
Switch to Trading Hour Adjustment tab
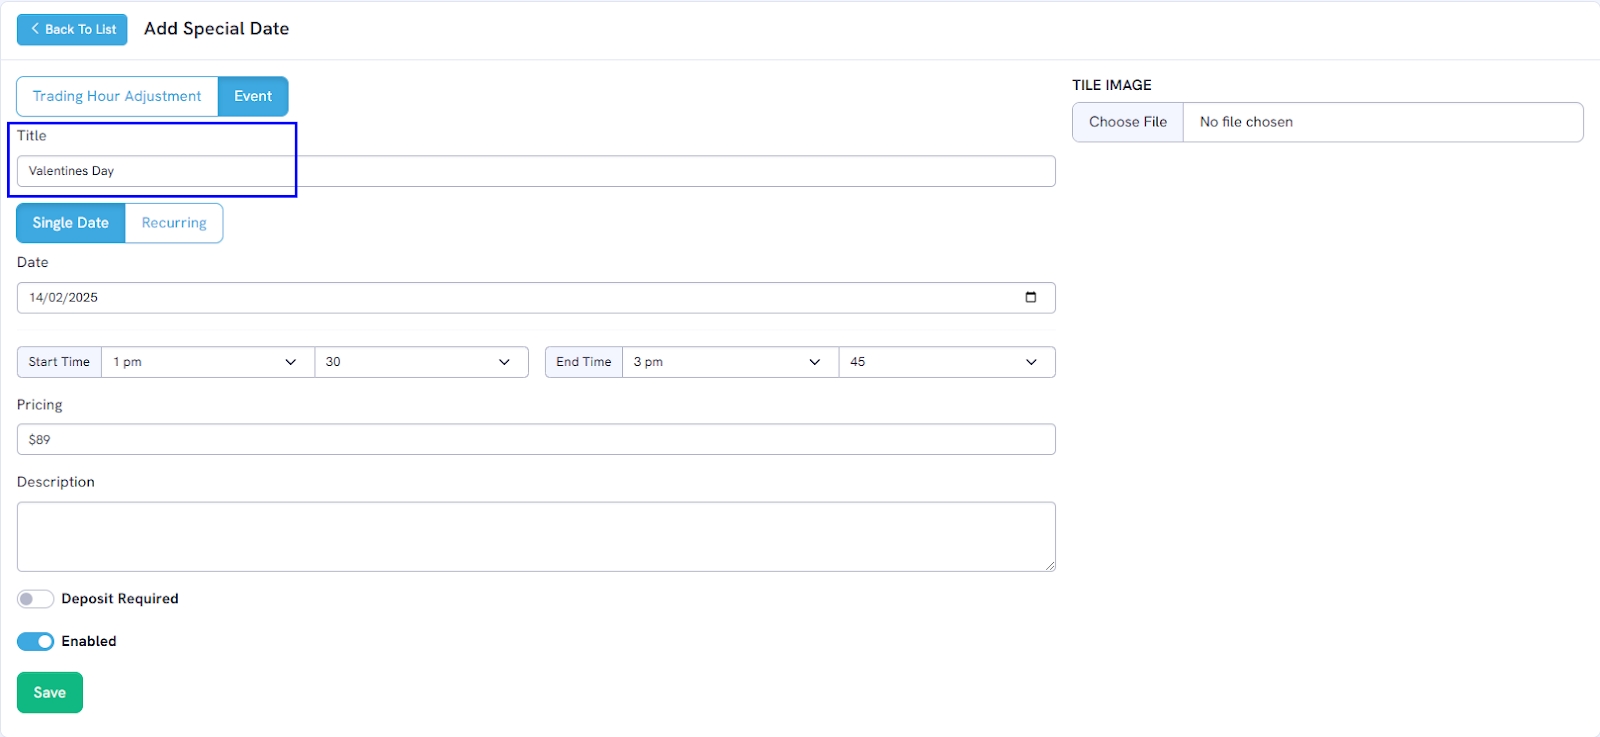pyautogui.click(x=117, y=97)
